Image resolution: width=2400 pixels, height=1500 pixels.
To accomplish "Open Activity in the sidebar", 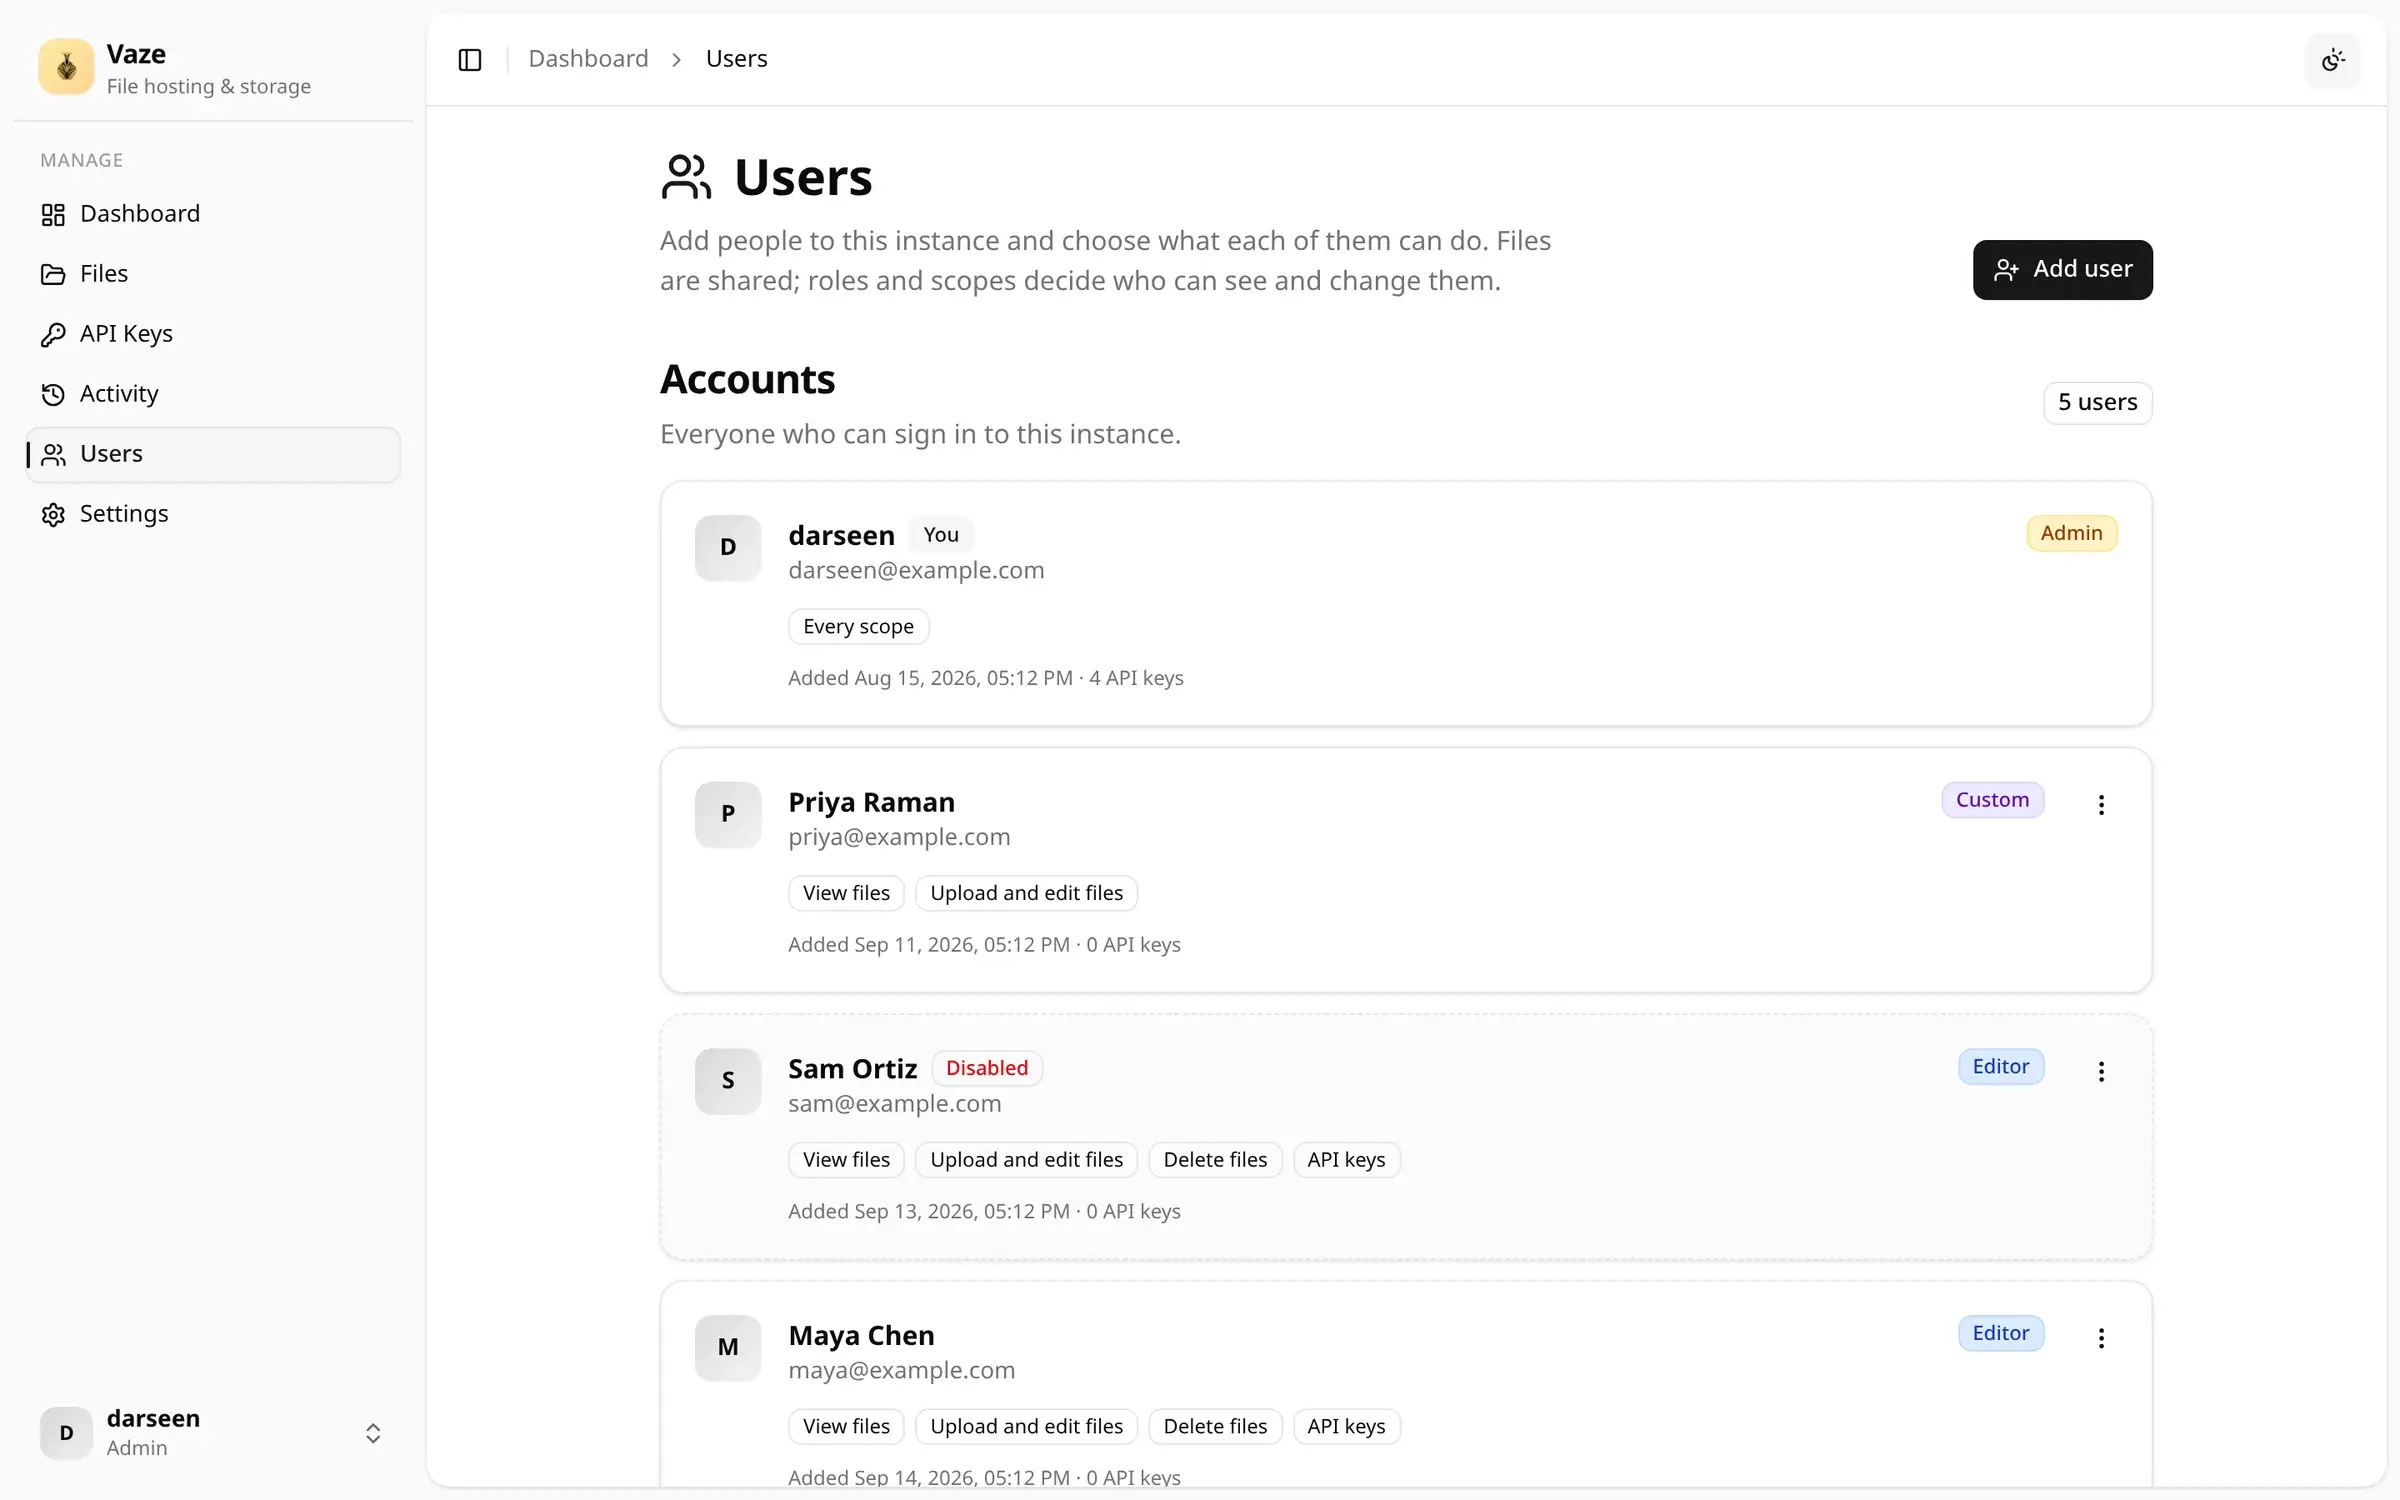I will (x=213, y=394).
